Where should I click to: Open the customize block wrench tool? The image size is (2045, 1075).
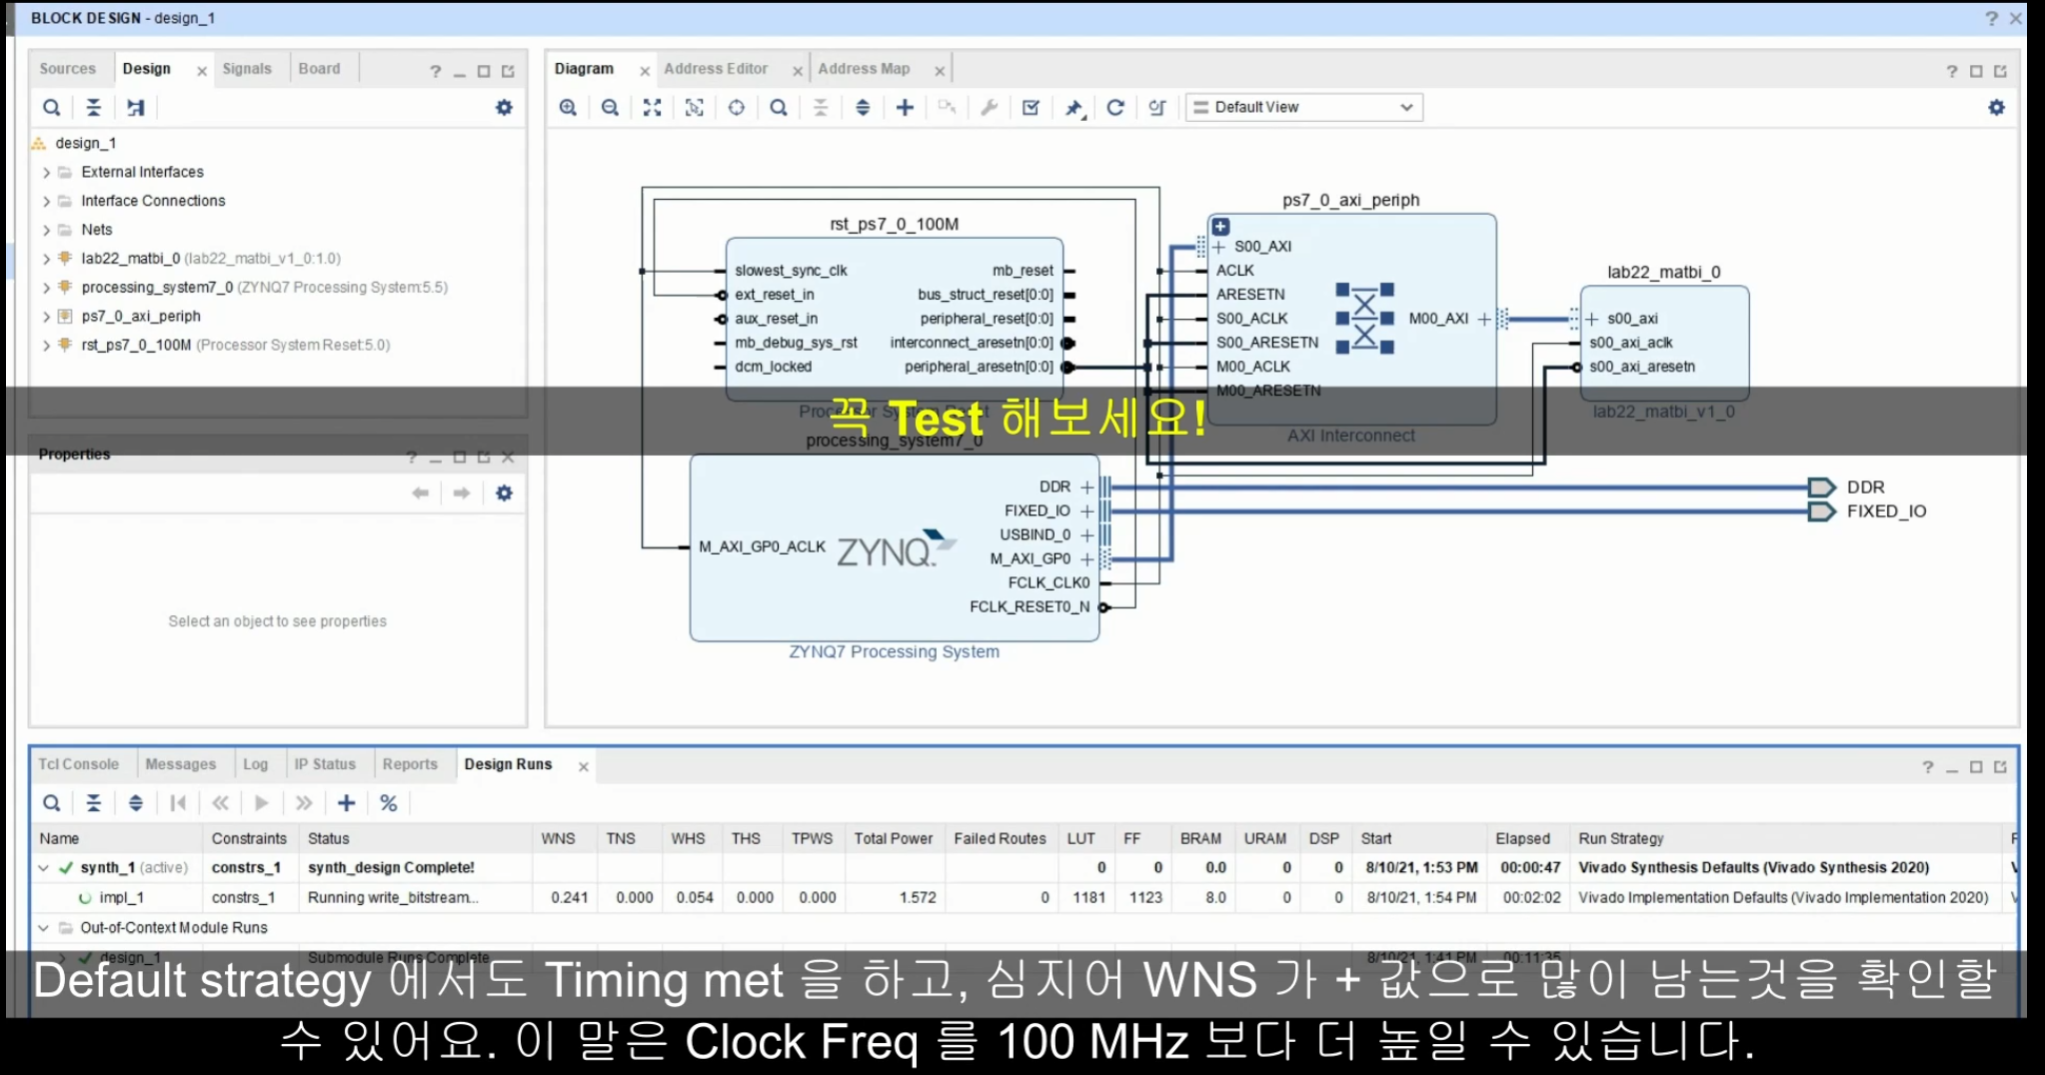pyautogui.click(x=989, y=107)
